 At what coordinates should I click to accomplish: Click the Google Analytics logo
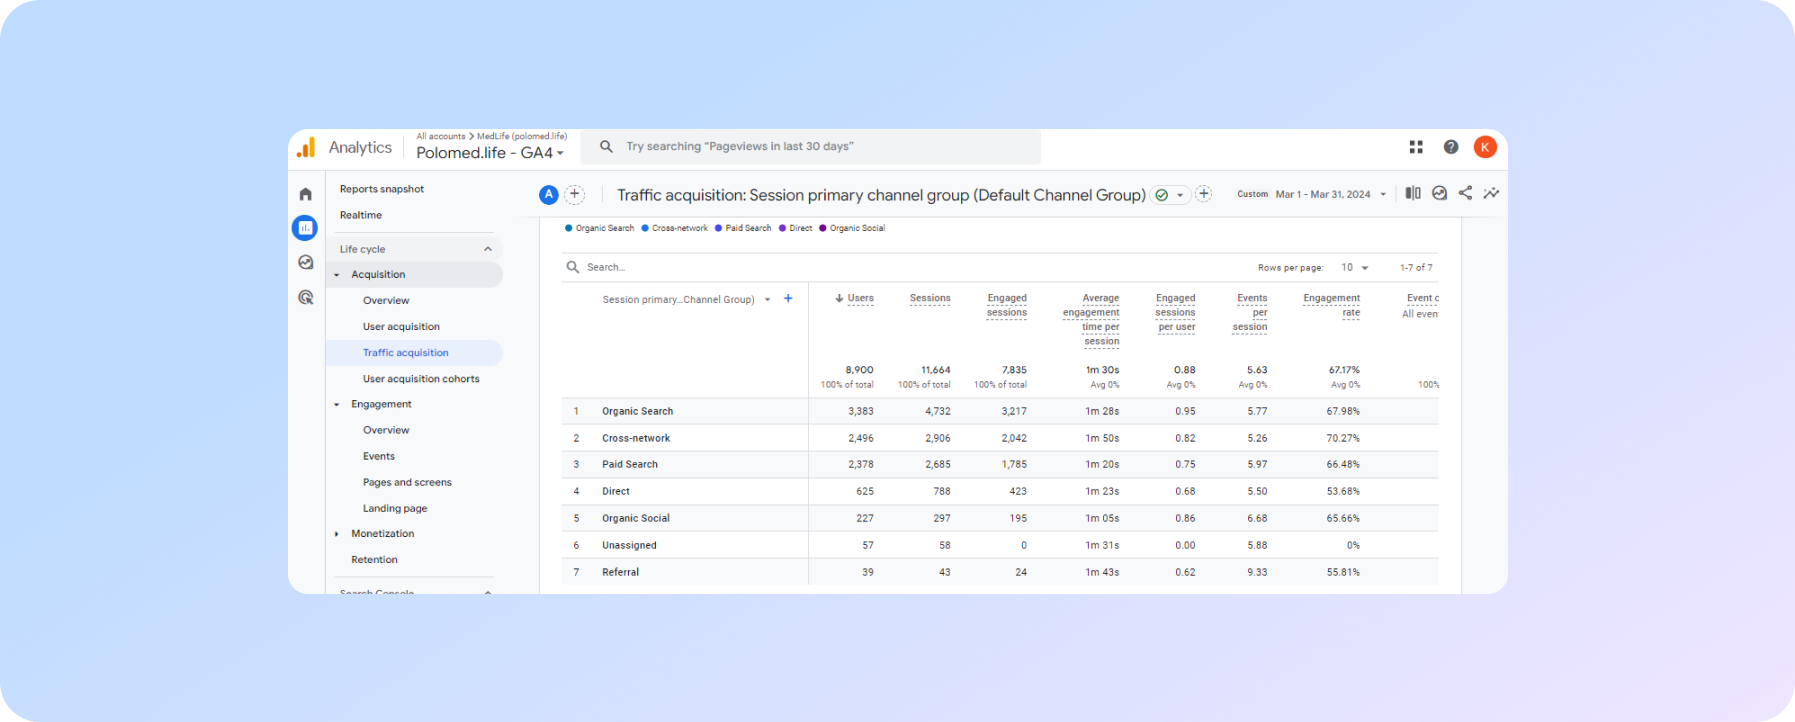pos(306,147)
